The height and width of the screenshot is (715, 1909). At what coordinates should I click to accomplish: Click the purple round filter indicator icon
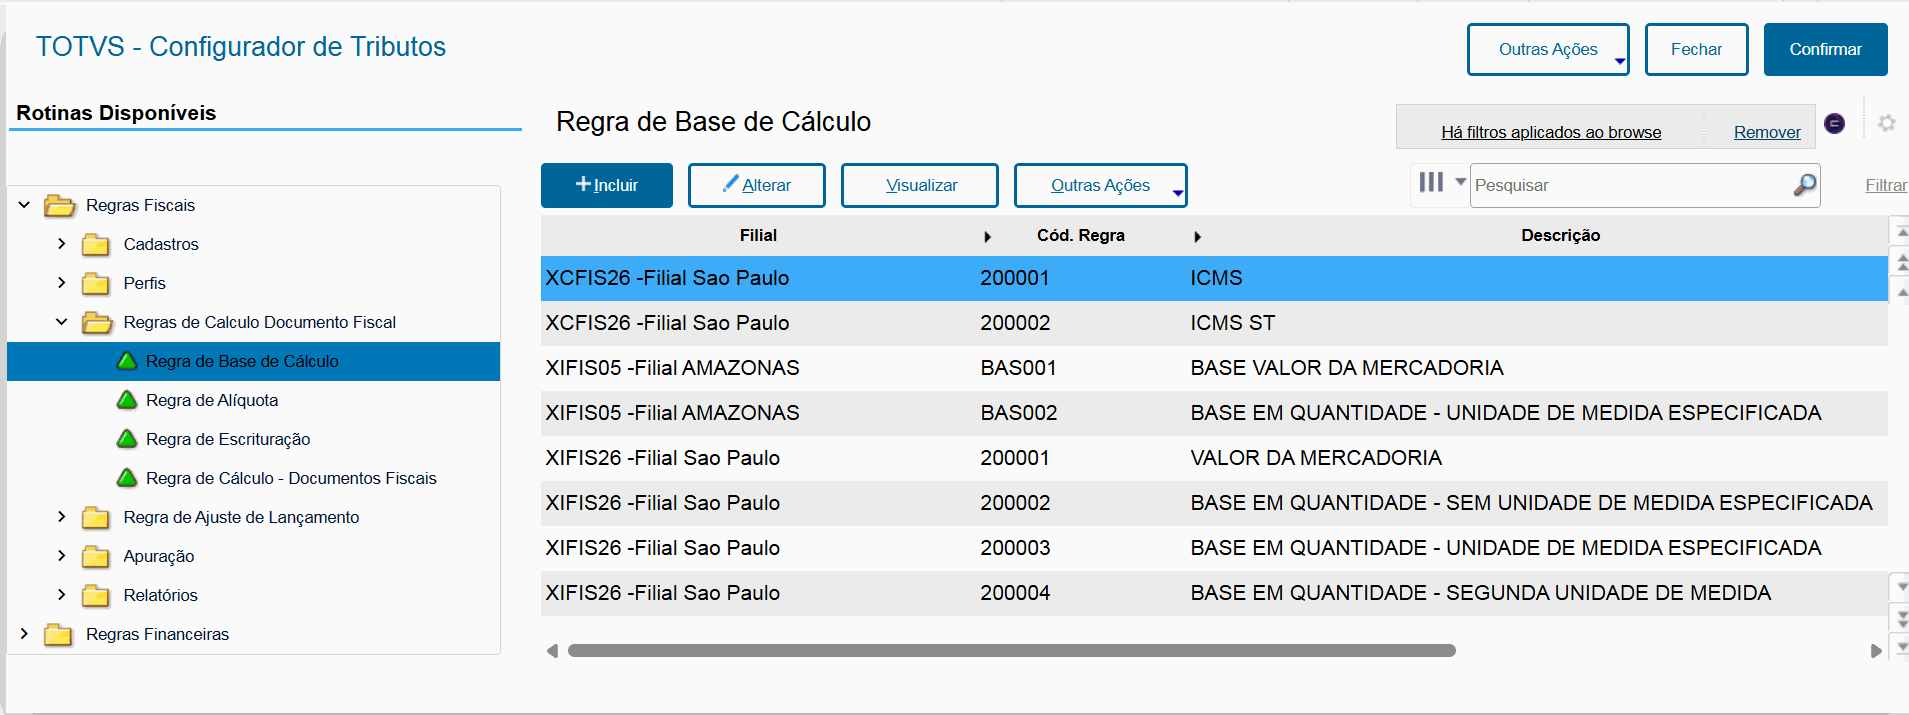click(1834, 123)
